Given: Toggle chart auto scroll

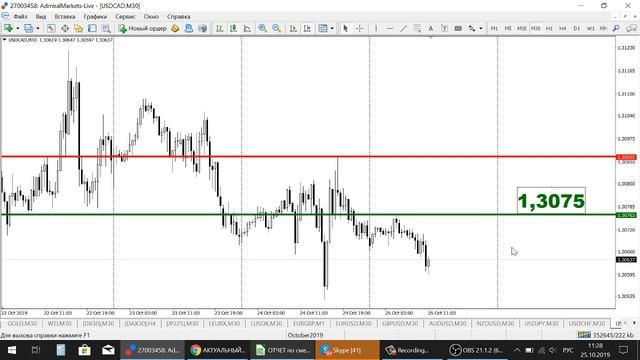Looking at the screenshot, I should point(293,28).
